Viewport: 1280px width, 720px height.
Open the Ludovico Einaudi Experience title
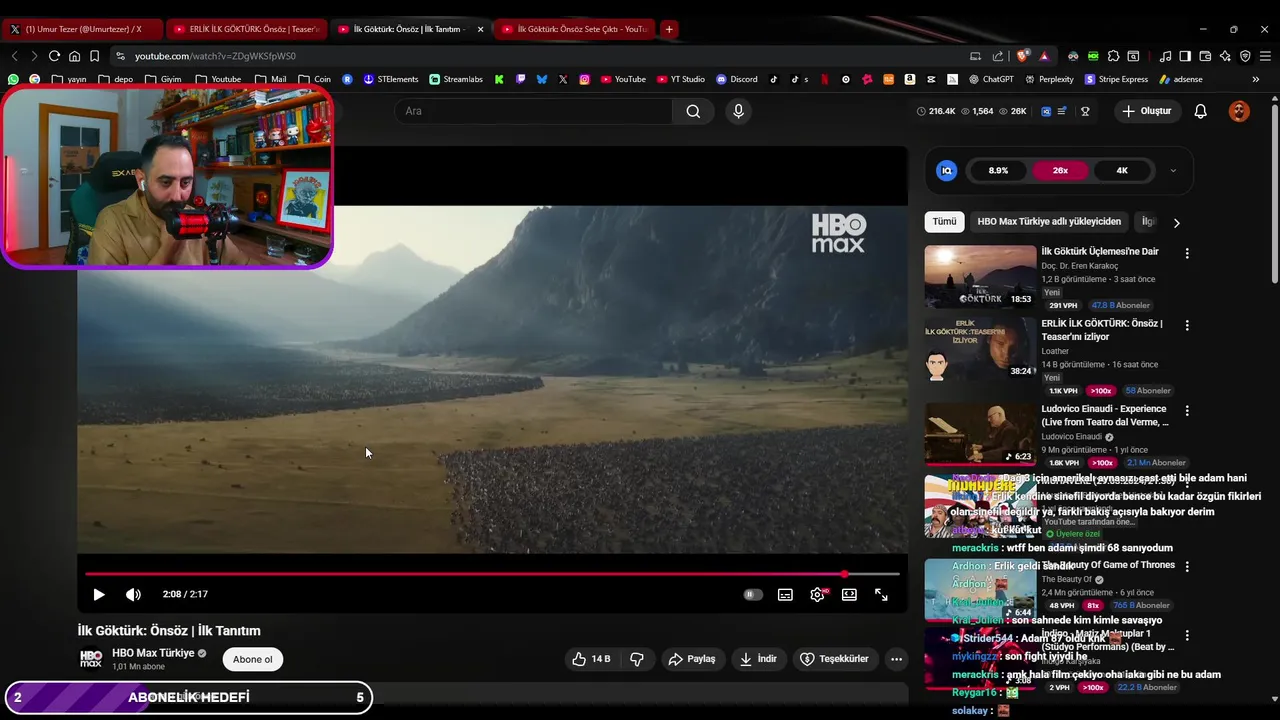(x=1103, y=416)
